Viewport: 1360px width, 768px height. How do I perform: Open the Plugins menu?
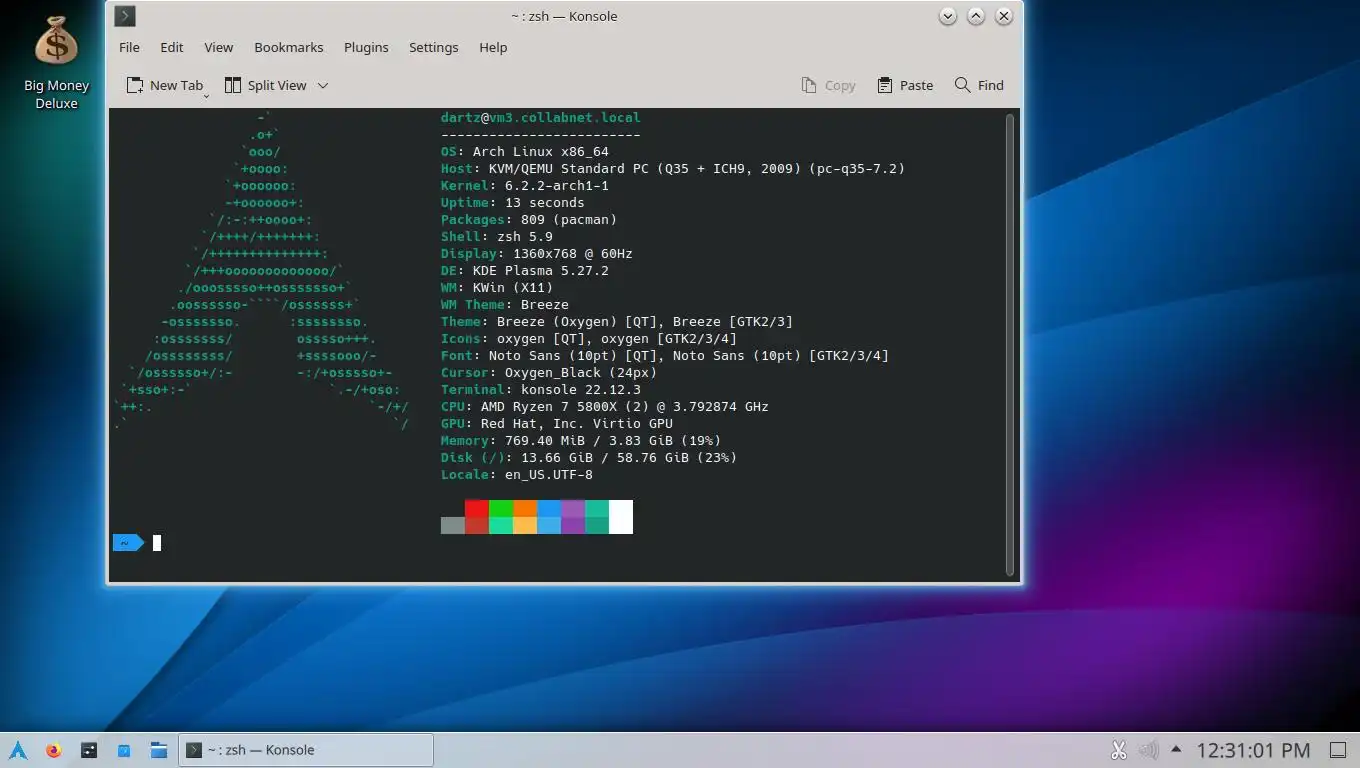click(366, 47)
